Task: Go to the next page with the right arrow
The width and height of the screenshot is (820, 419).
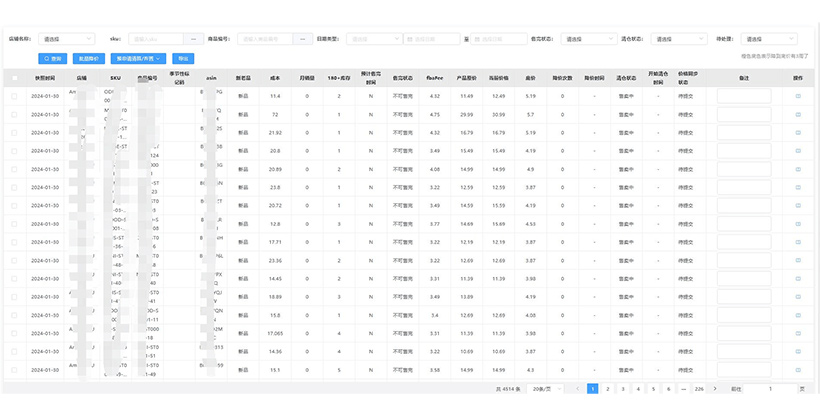Action: click(x=714, y=388)
